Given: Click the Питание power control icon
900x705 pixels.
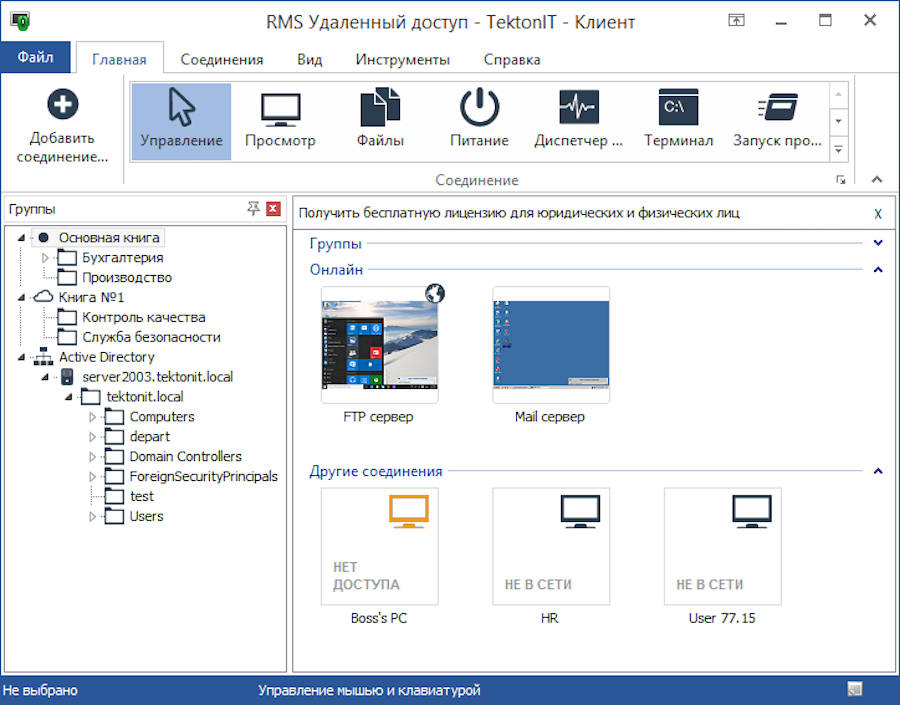Looking at the screenshot, I should tap(479, 108).
